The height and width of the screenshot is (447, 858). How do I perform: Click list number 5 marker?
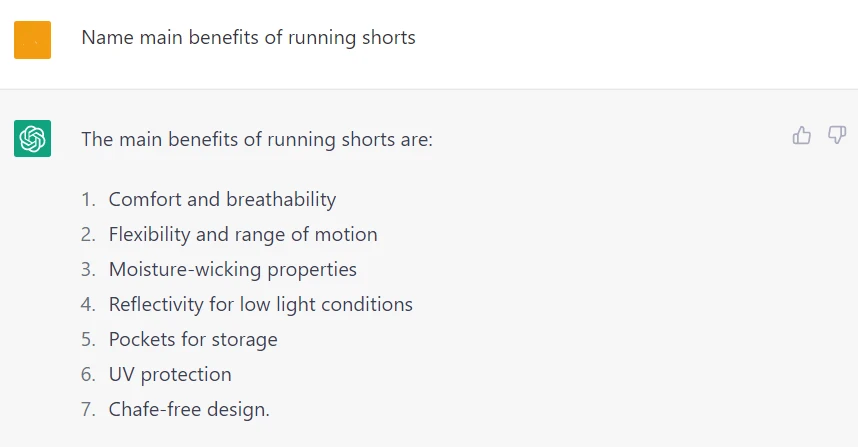[x=88, y=339]
